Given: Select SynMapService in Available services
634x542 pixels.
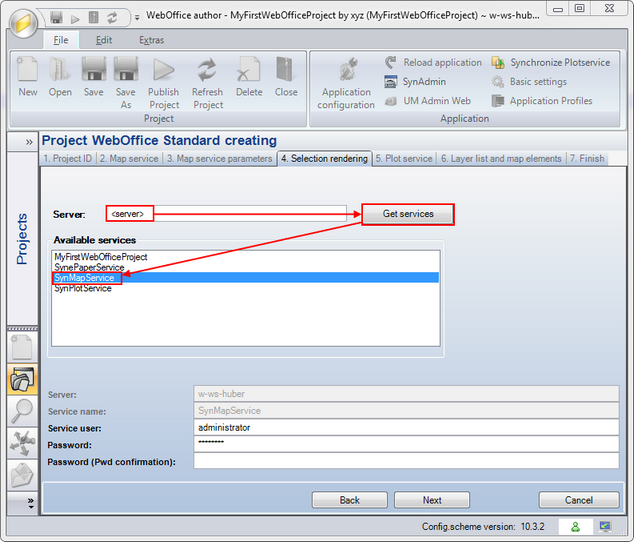Looking at the screenshot, I should (245, 278).
